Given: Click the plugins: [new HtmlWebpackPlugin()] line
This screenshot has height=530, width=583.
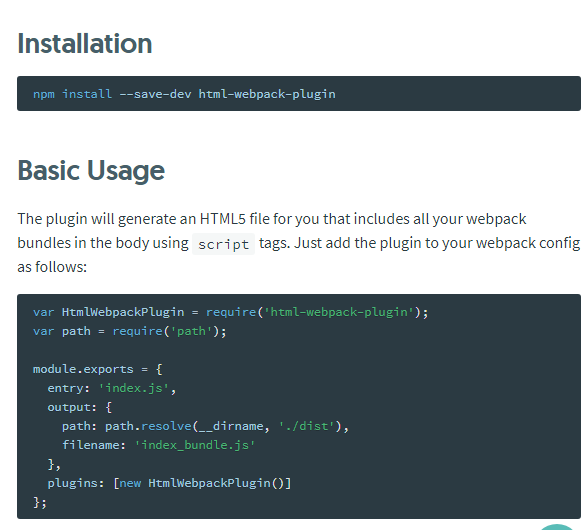Looking at the screenshot, I should coord(169,483).
